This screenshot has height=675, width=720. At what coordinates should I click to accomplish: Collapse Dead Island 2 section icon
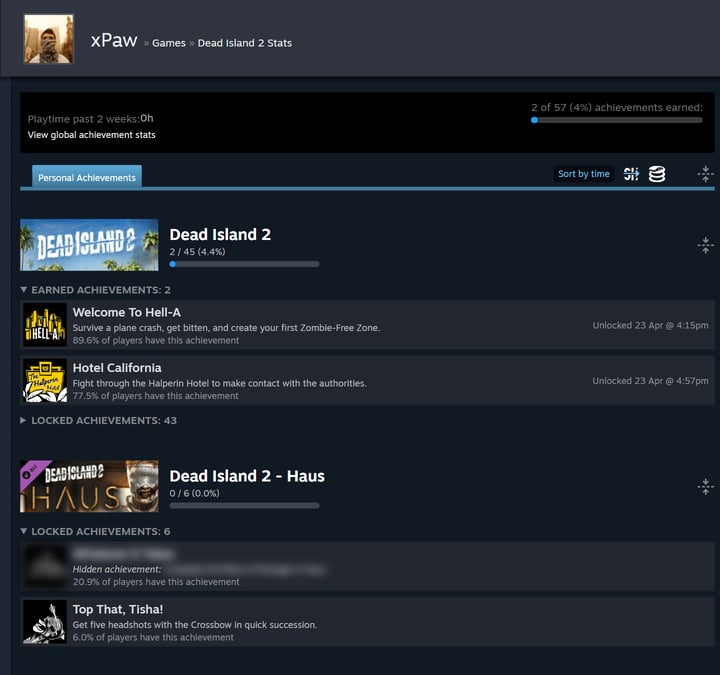pyautogui.click(x=705, y=245)
